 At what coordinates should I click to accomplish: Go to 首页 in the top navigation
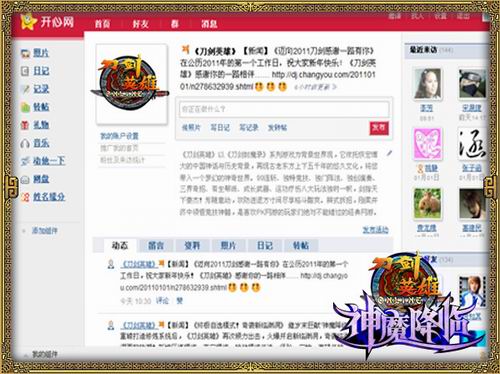[102, 24]
